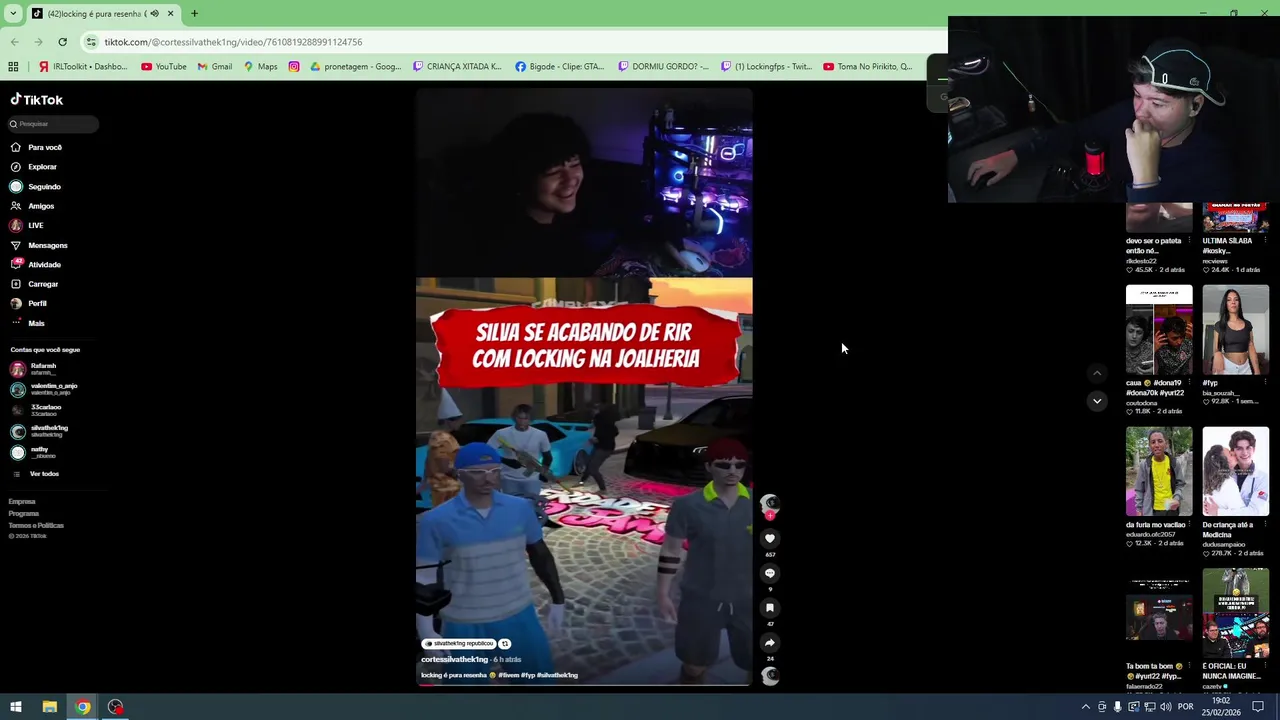Image resolution: width=1280 pixels, height=720 pixels.
Task: Open comments on the video
Action: [770, 573]
